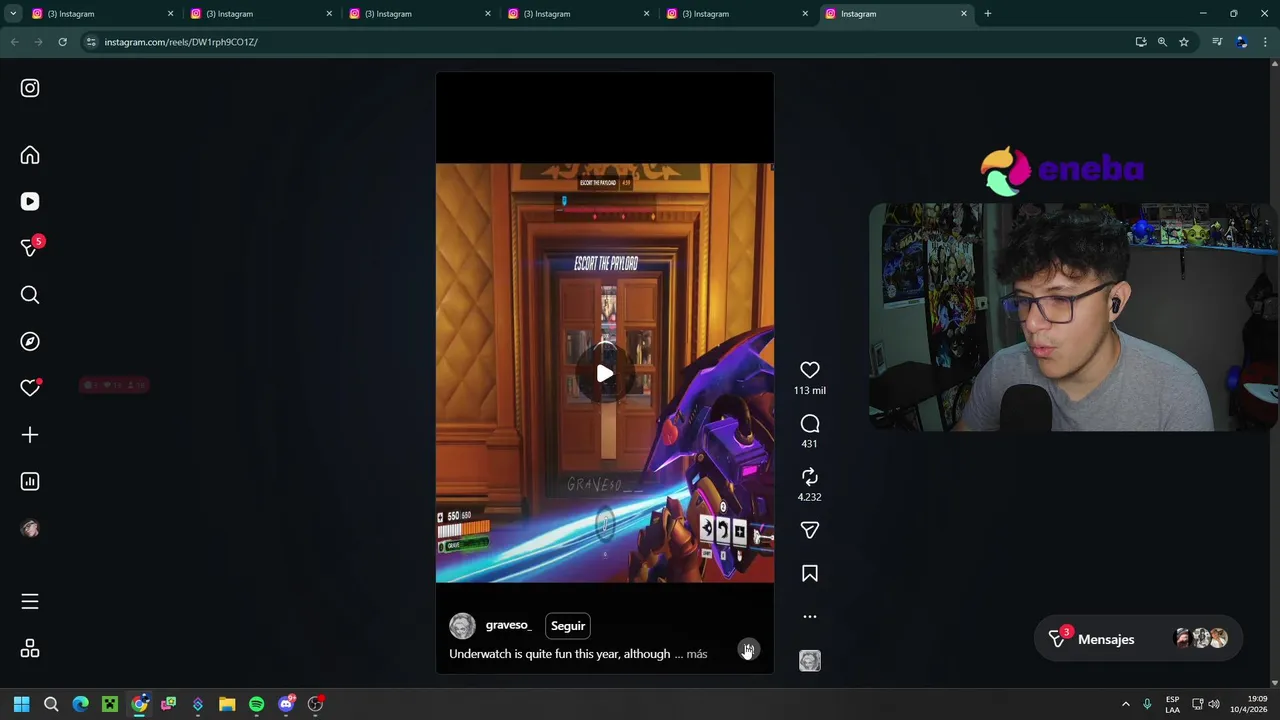The width and height of the screenshot is (1280, 720).
Task: Open the volume tray icon
Action: 1214,704
